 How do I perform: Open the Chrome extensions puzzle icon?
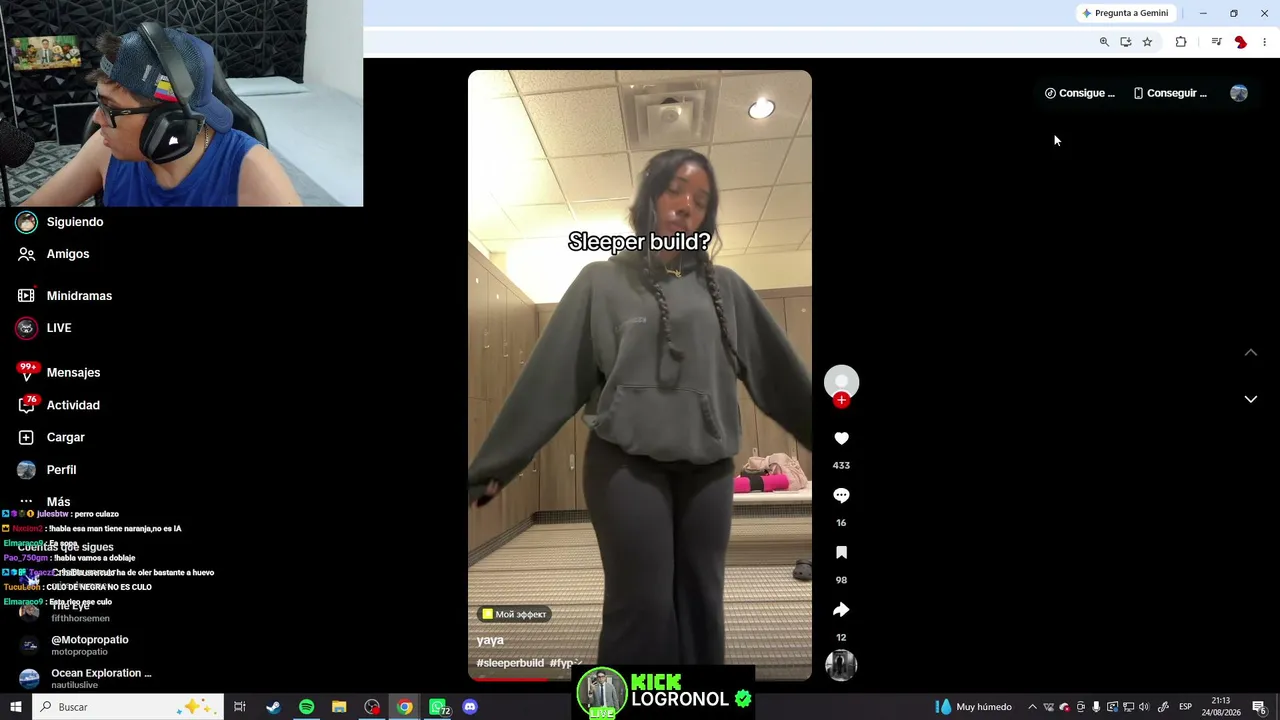coord(1181,42)
